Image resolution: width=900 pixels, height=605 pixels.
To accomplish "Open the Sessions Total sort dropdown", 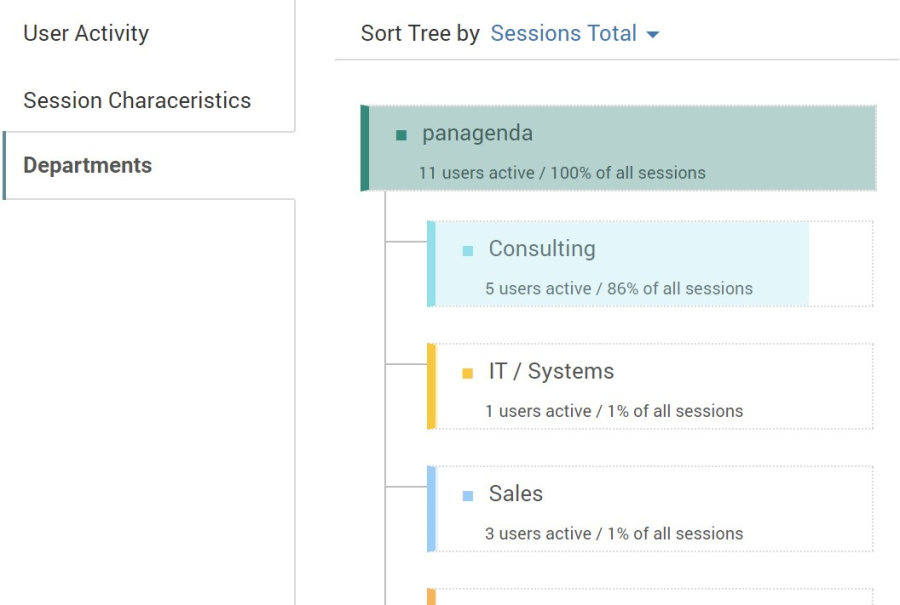I will [564, 33].
